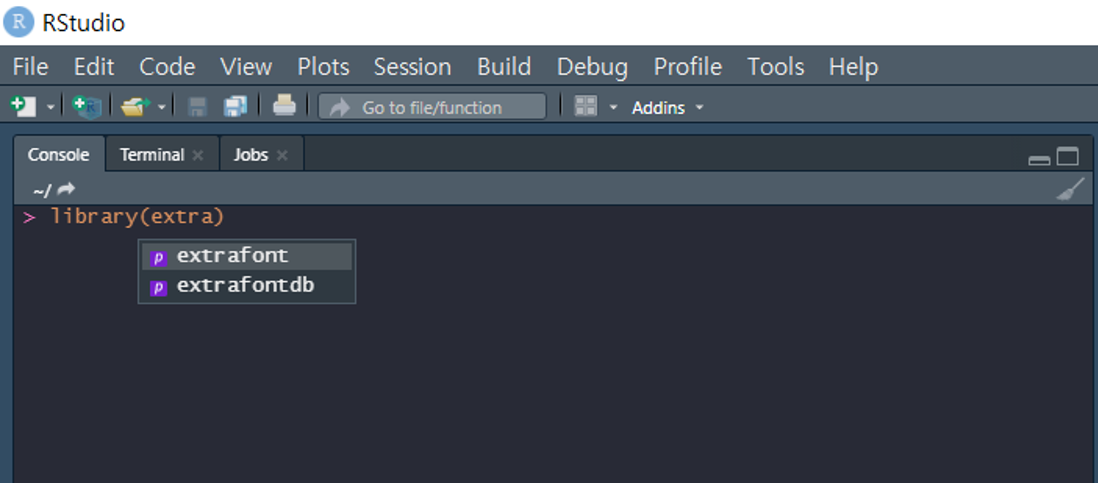Image resolution: width=1098 pixels, height=483 pixels.
Task: Click the library(extra) console input line
Action: point(137,217)
